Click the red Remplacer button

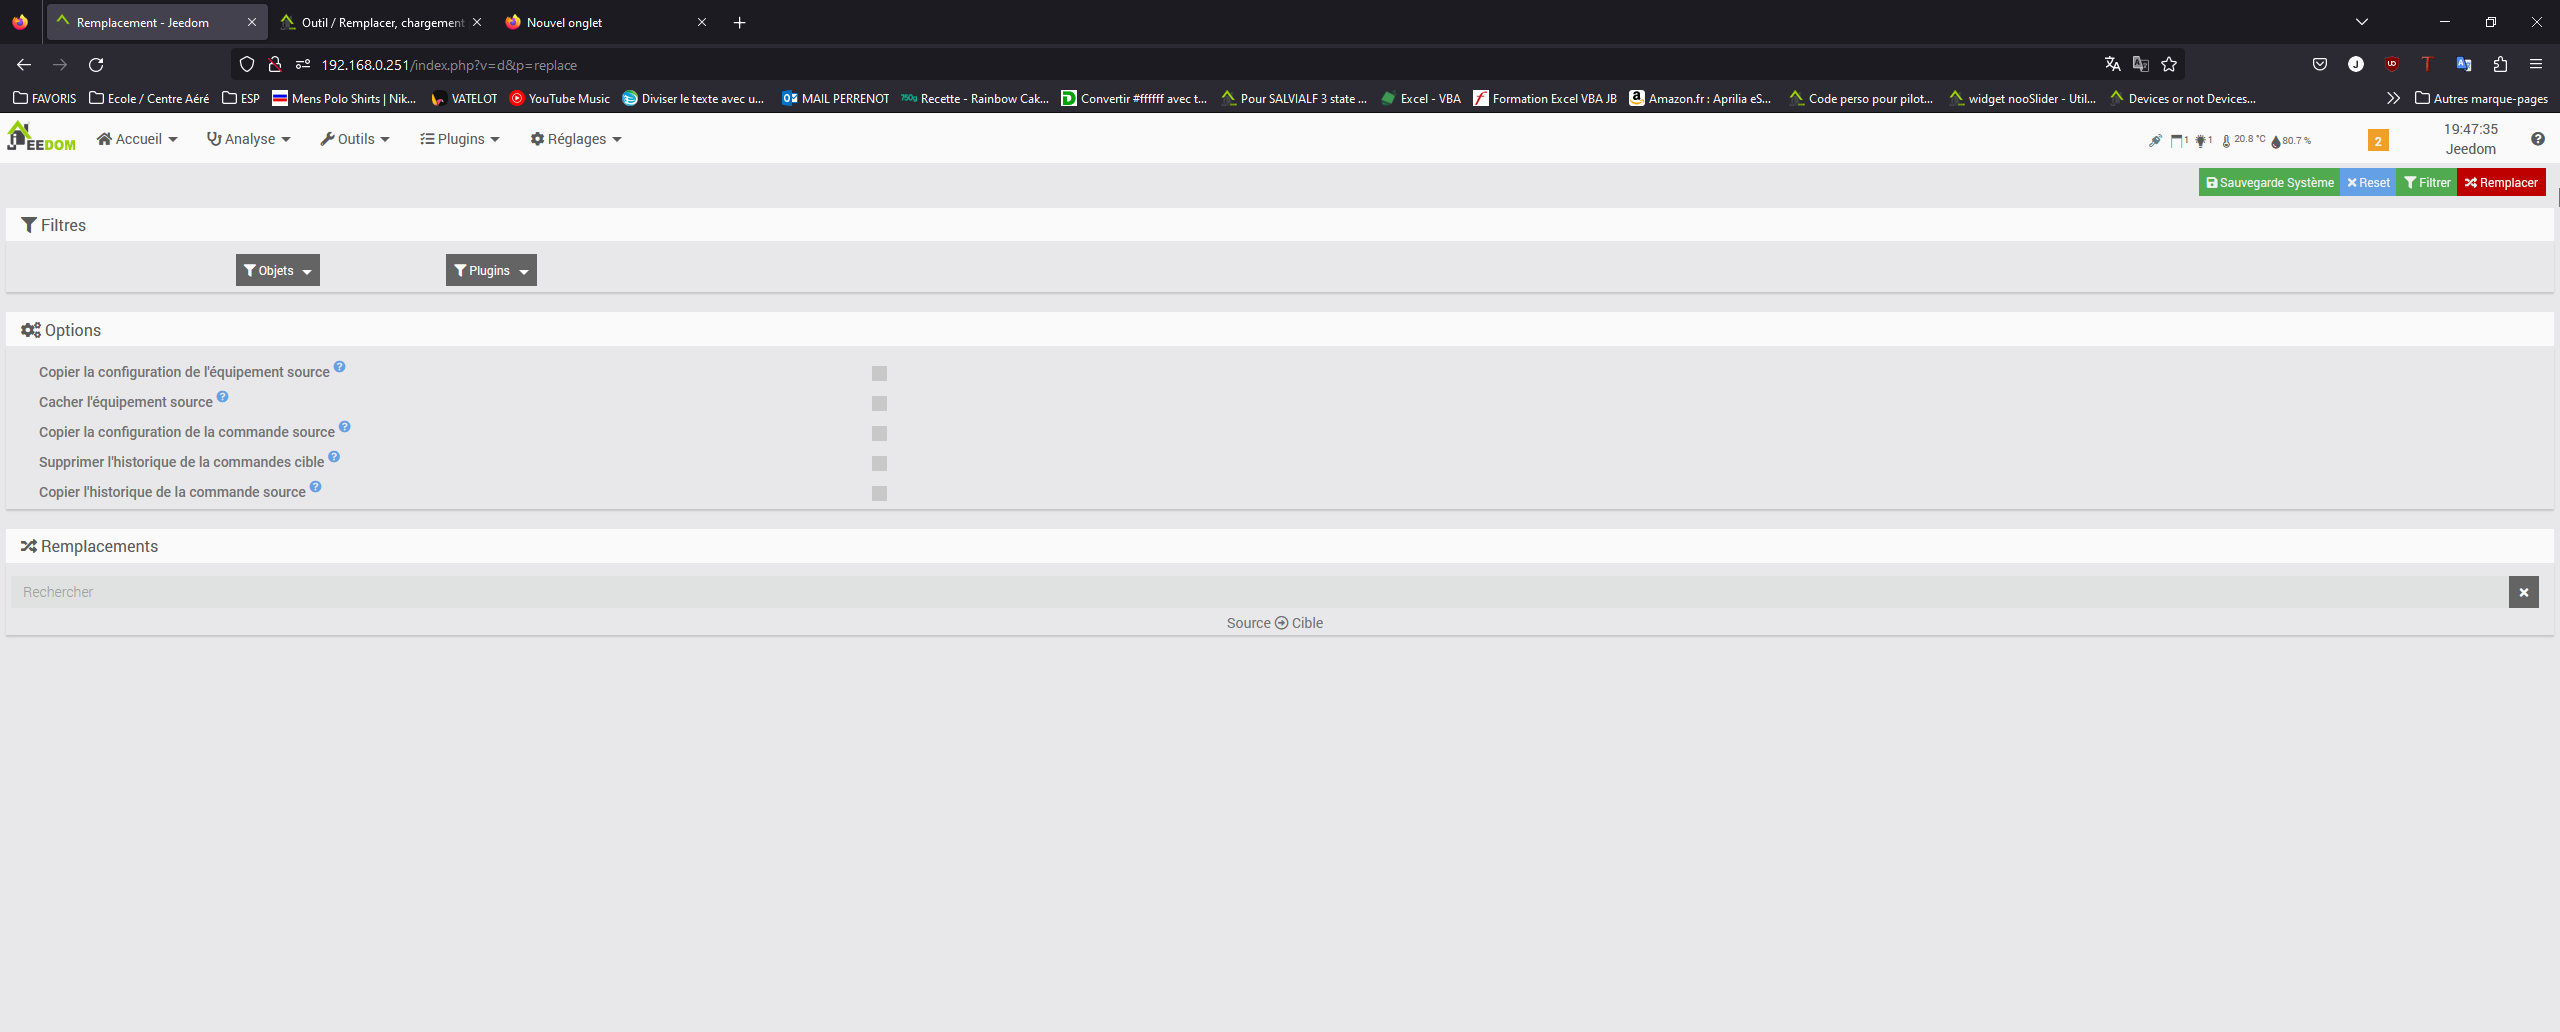pyautogui.click(x=2501, y=183)
